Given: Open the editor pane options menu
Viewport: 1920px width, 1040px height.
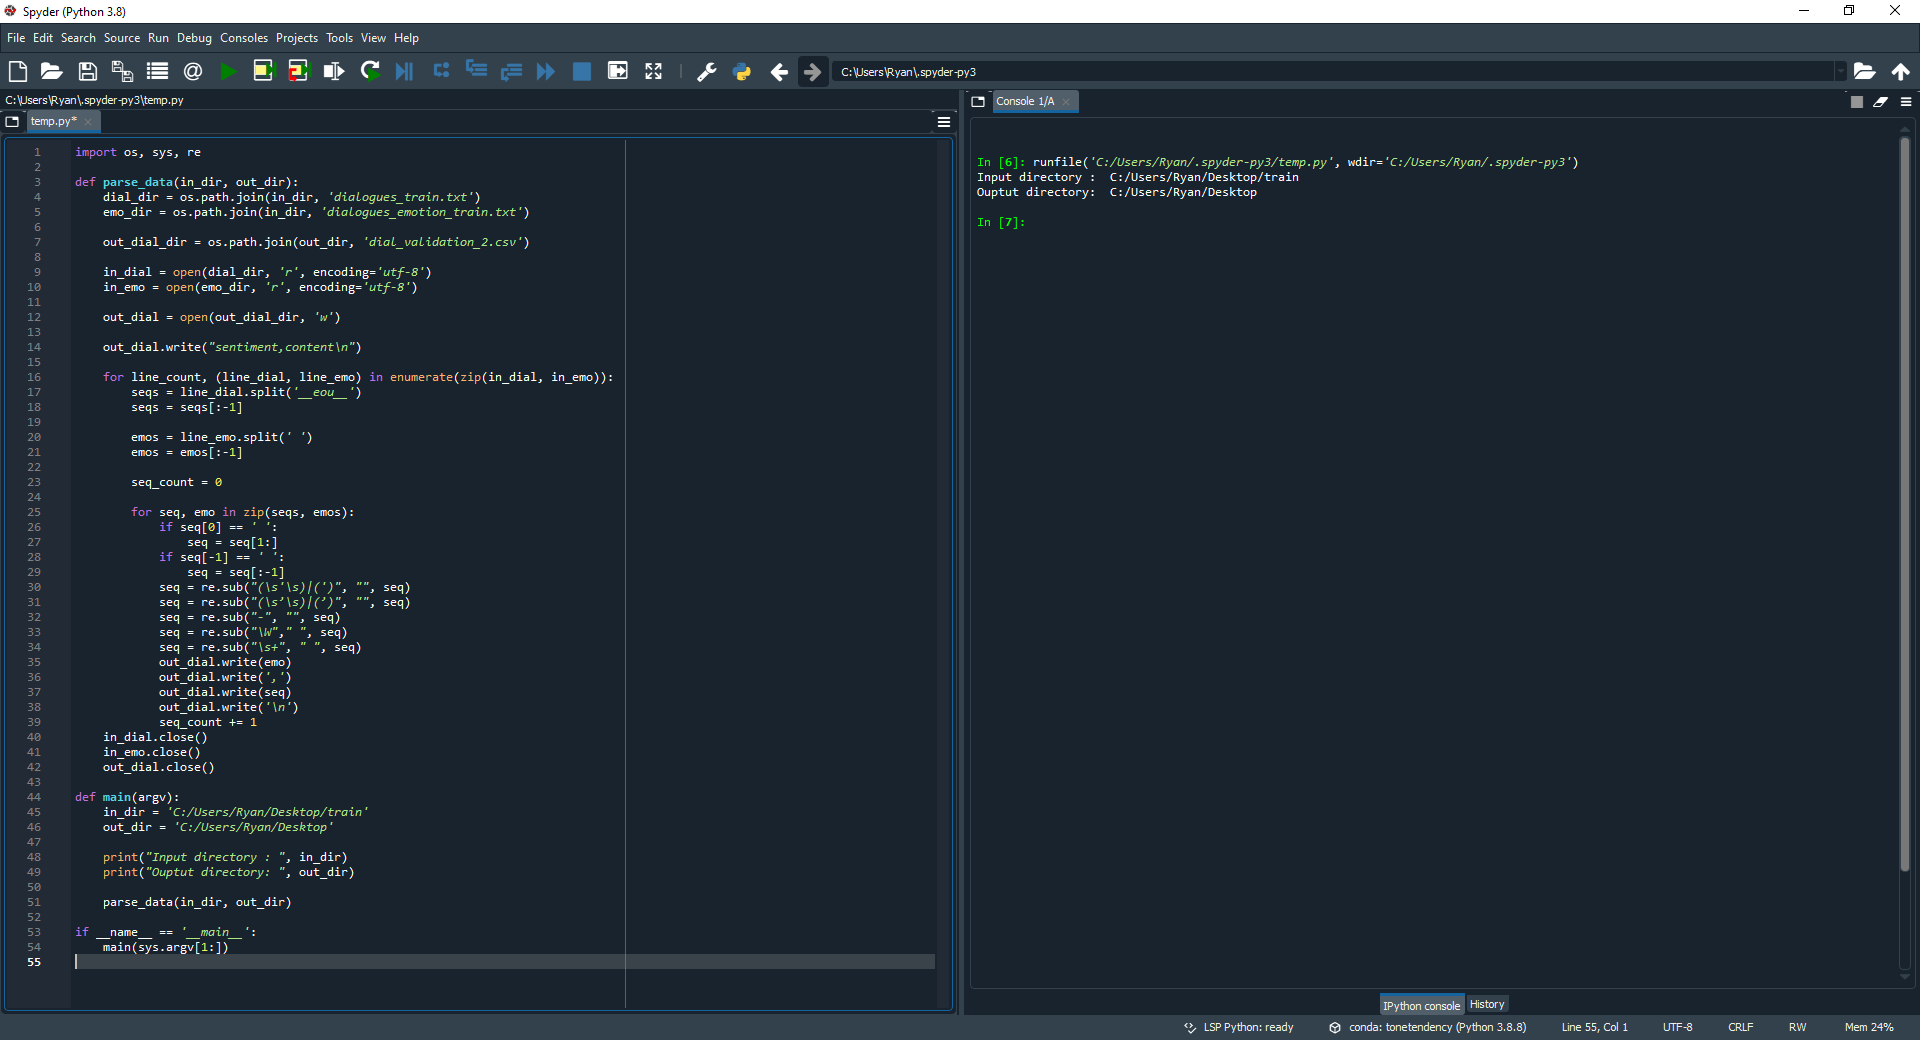Looking at the screenshot, I should click(x=943, y=122).
